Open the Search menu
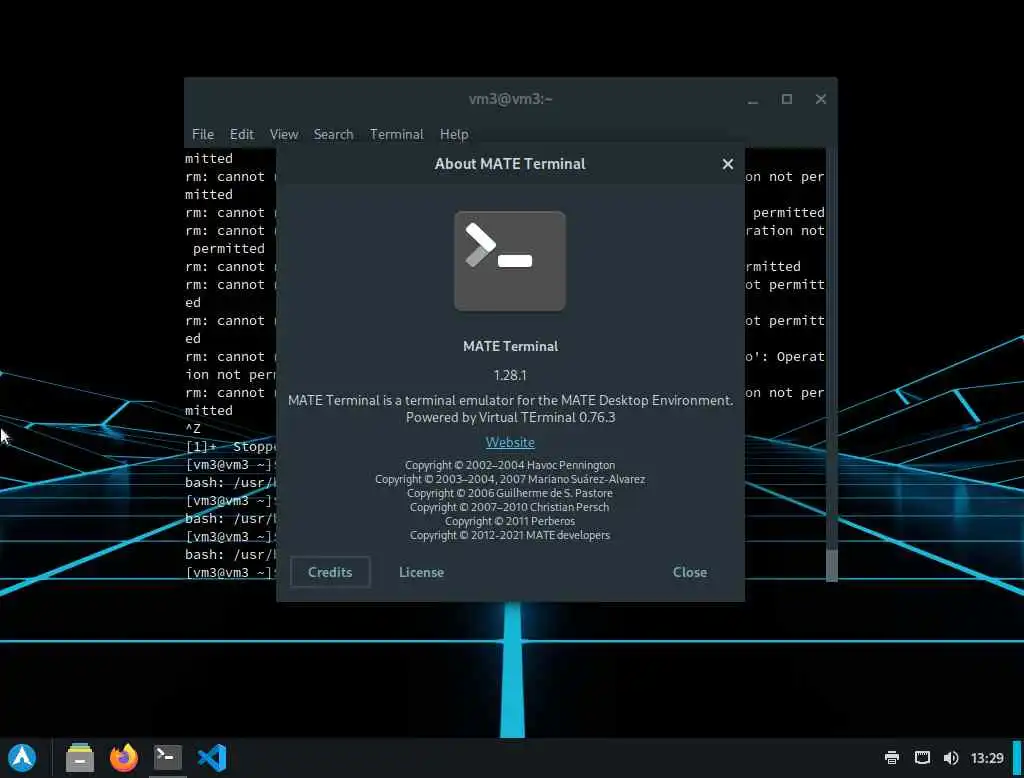Viewport: 1024px width, 778px height. pos(333,134)
